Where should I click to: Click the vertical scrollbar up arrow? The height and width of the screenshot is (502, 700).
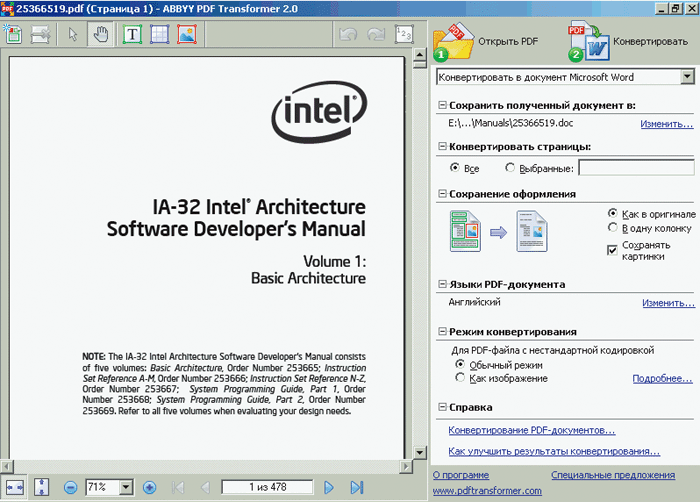[x=420, y=54]
